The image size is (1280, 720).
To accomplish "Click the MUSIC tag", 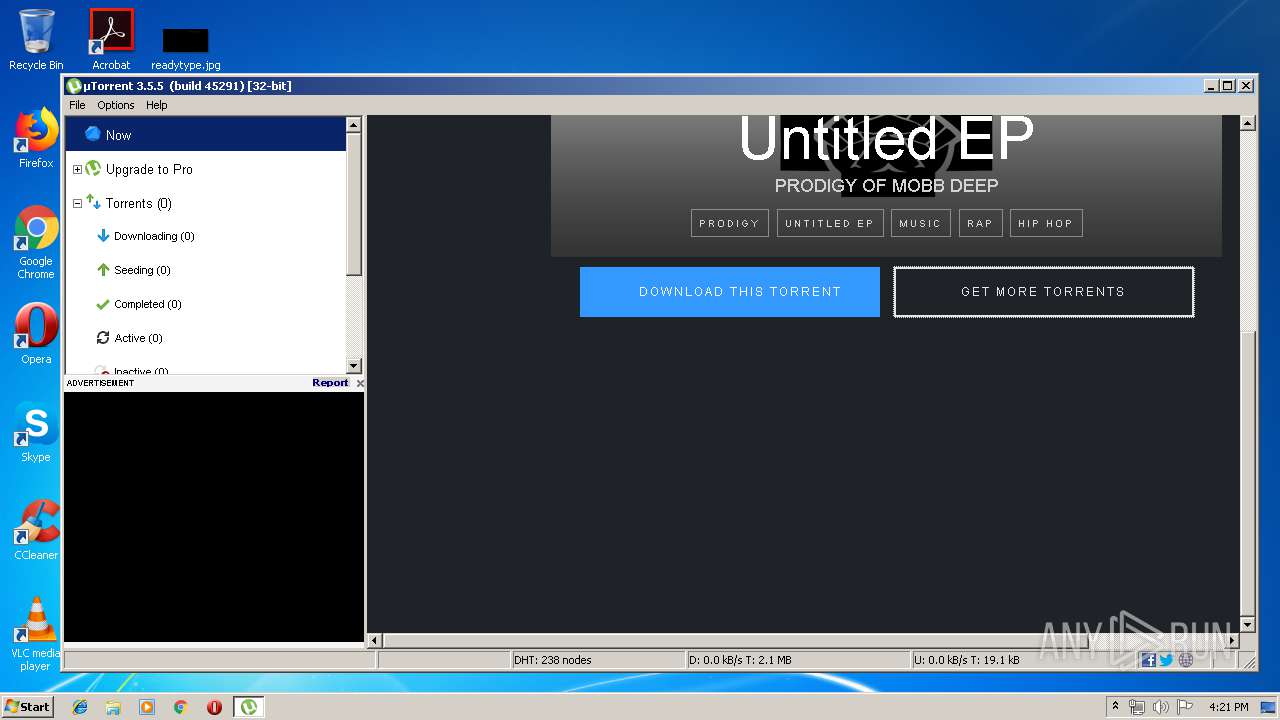I will coord(920,223).
